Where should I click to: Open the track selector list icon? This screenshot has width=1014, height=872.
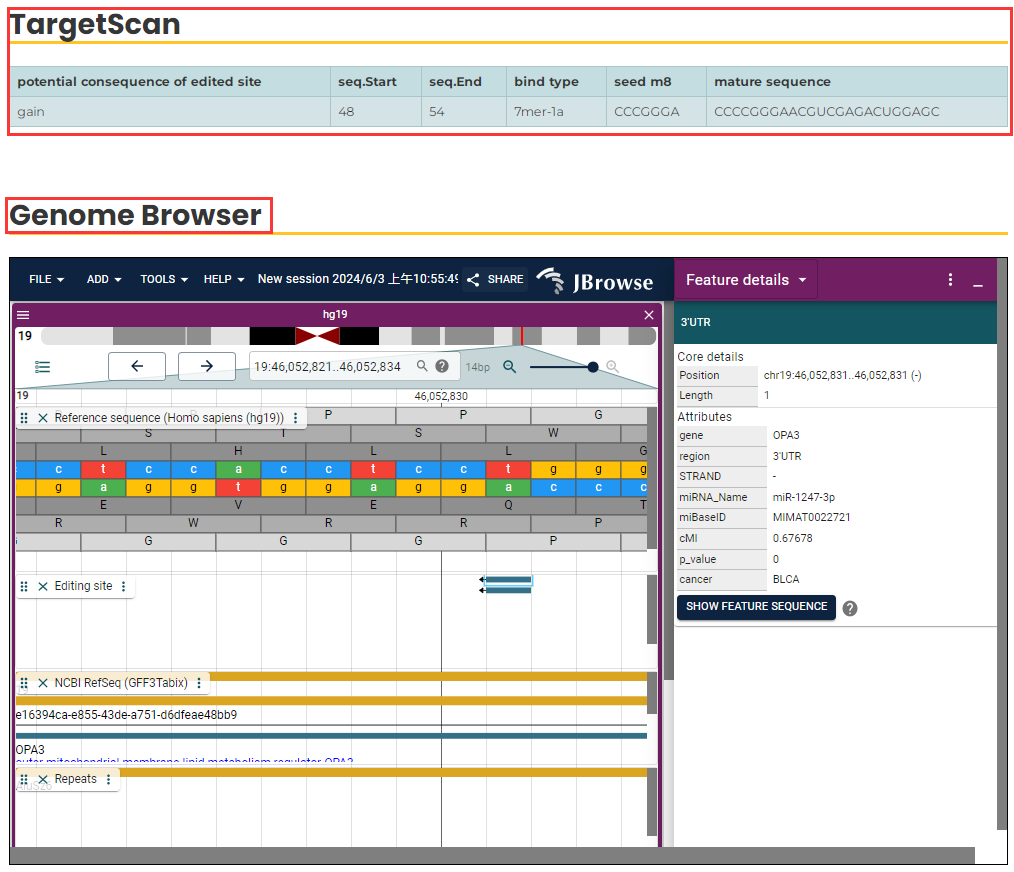tap(42, 367)
